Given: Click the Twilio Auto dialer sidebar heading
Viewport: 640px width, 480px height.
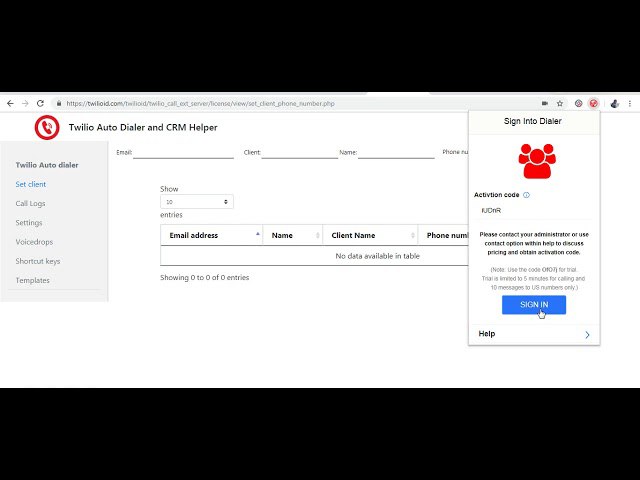Looking at the screenshot, I should (47, 165).
